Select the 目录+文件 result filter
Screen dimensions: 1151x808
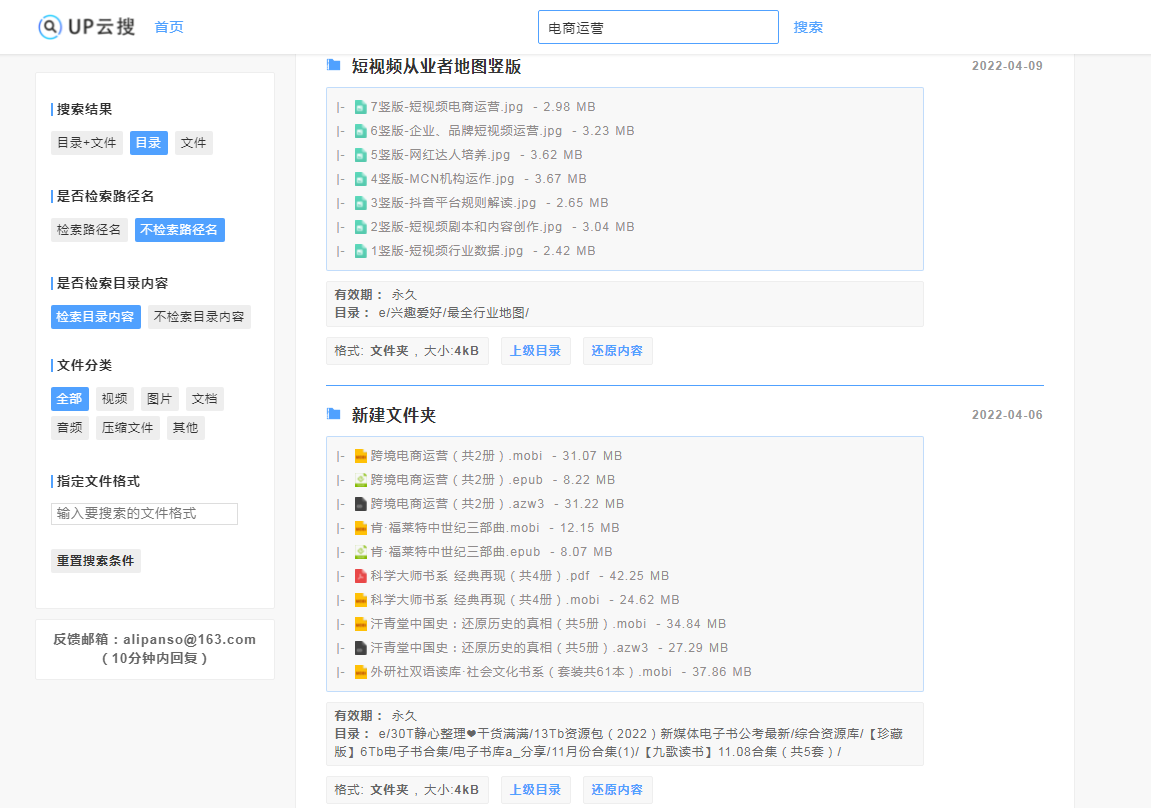click(86, 143)
